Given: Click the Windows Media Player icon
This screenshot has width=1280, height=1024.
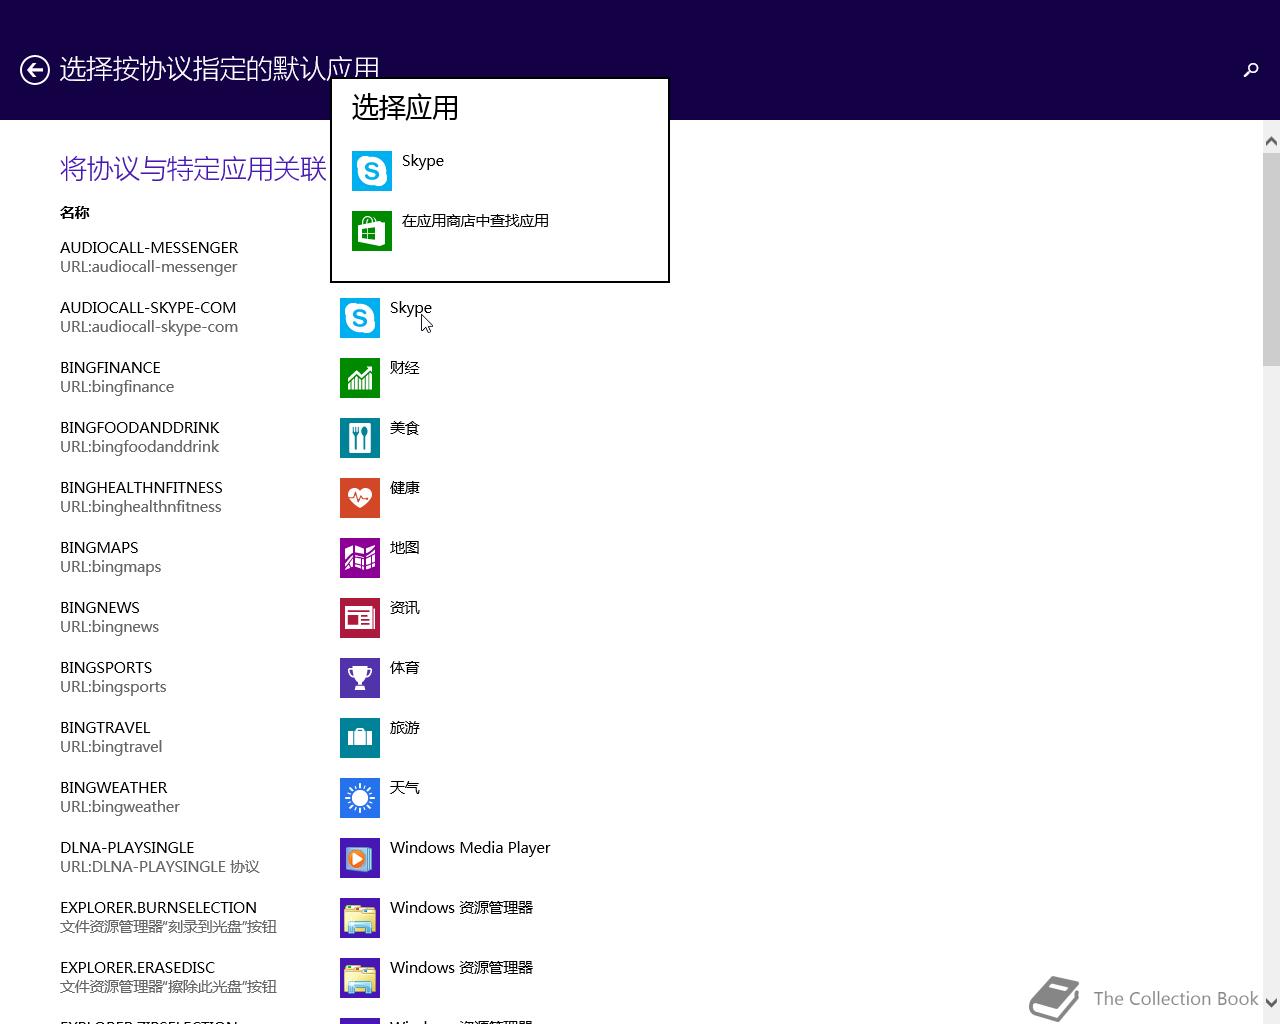Looking at the screenshot, I should click(x=360, y=858).
